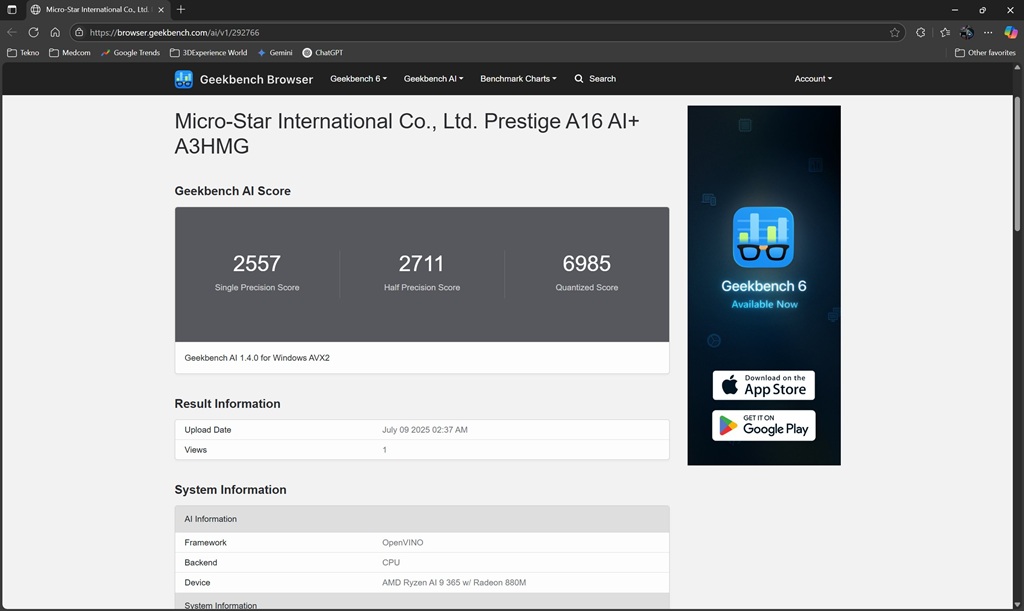Image resolution: width=1024 pixels, height=611 pixels.
Task: Click the AI Information table header
Action: point(422,519)
